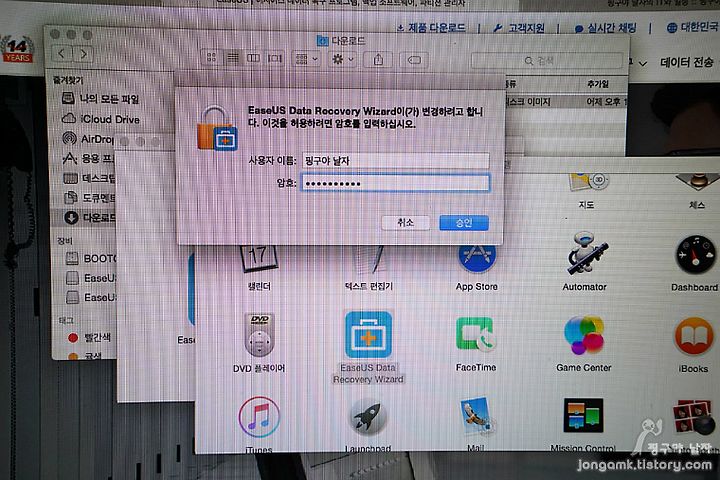Open the iTunes app icon

click(x=259, y=418)
